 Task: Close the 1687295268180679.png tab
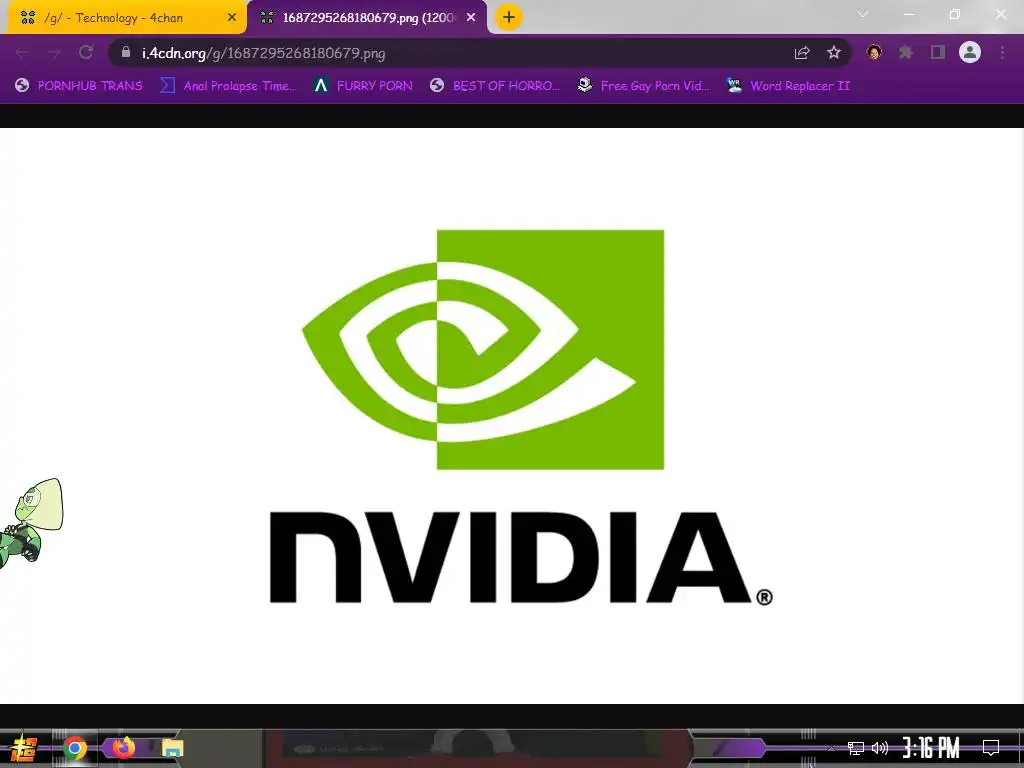click(x=471, y=18)
